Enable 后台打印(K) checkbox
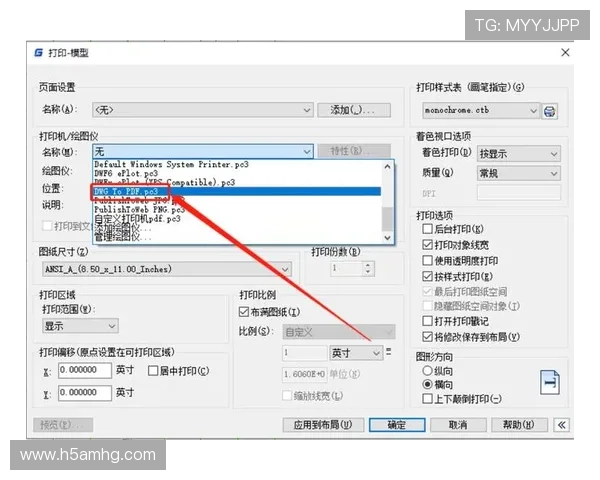The width and height of the screenshot is (600, 480). point(427,229)
